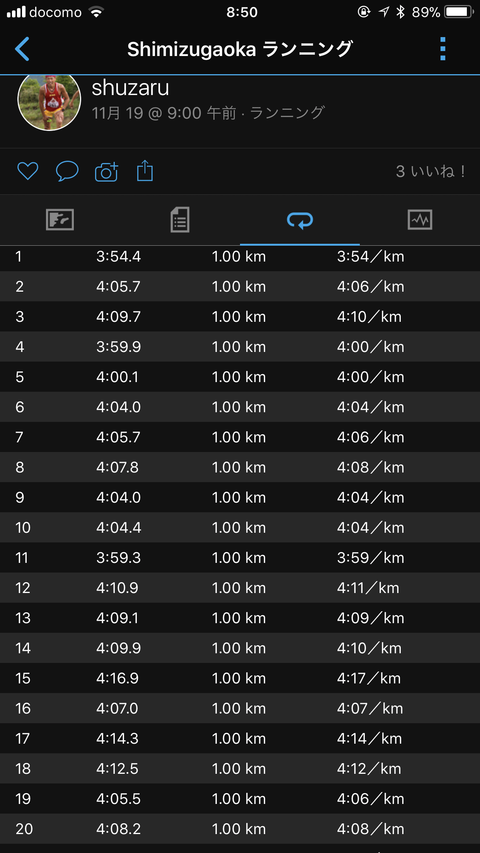Select lap 11 row with 3:59.3

coord(240,558)
